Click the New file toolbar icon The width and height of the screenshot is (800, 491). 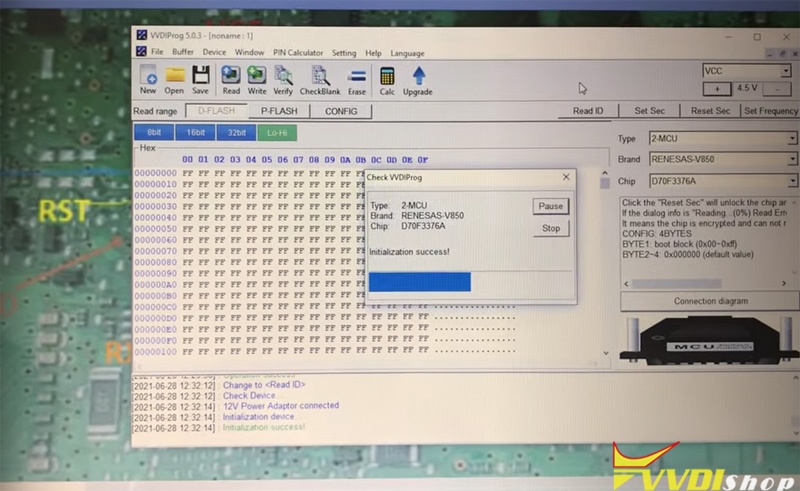pyautogui.click(x=148, y=80)
